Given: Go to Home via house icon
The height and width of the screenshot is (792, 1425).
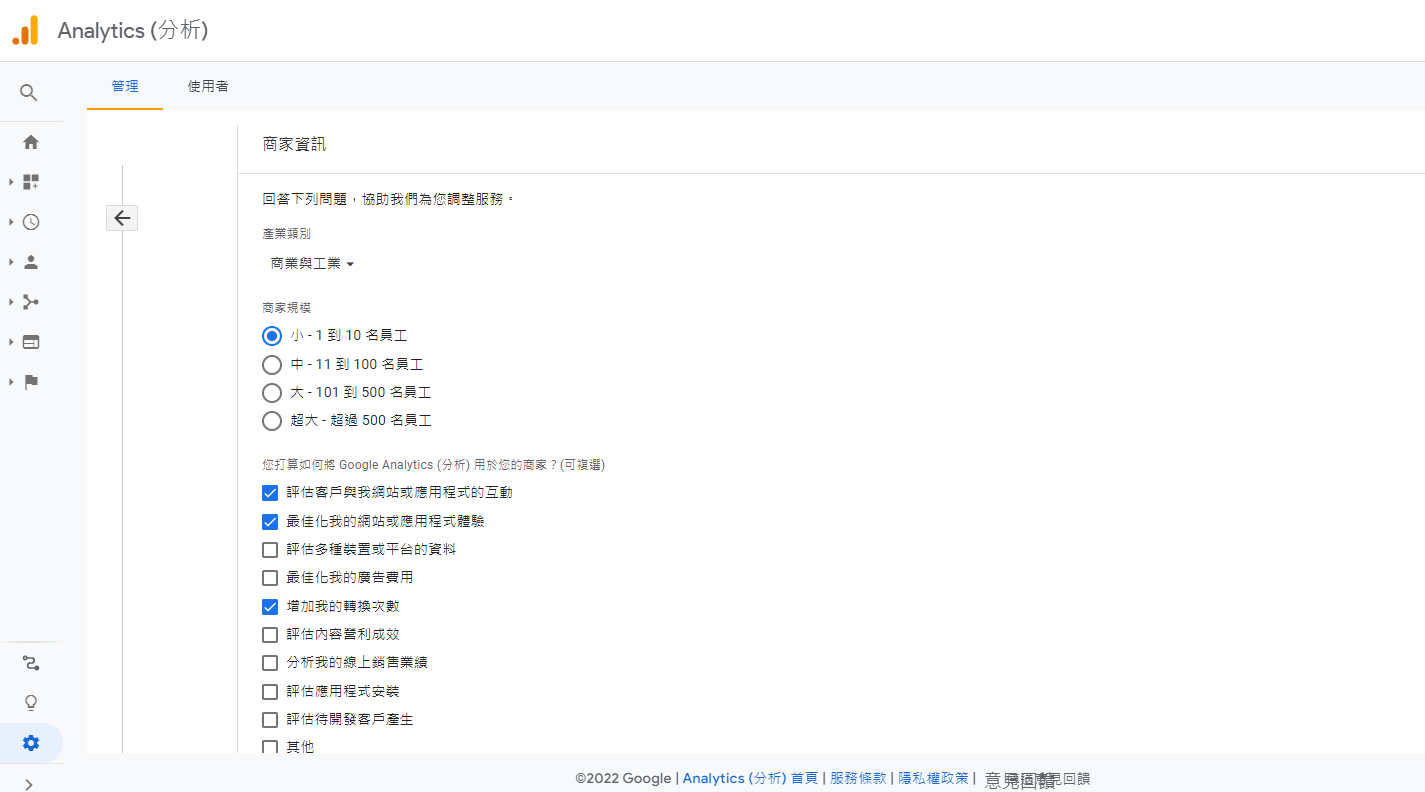Looking at the screenshot, I should point(31,142).
